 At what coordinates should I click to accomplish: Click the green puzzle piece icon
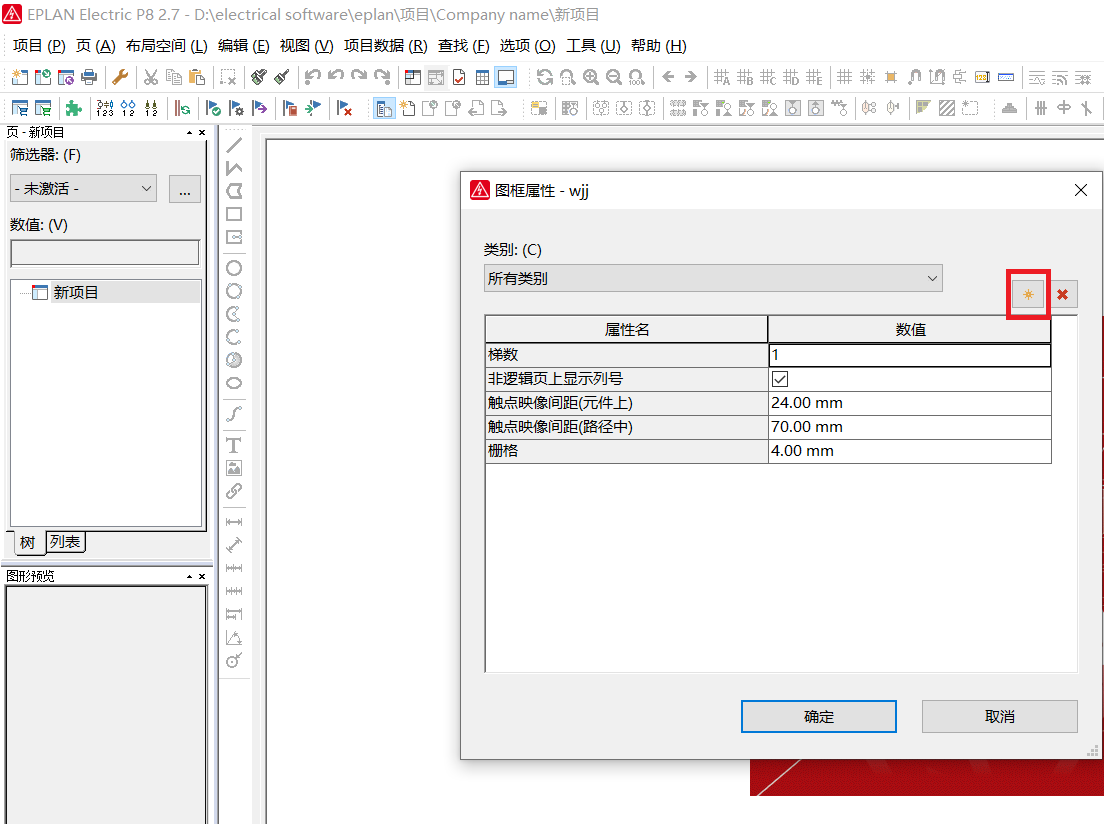click(73, 108)
